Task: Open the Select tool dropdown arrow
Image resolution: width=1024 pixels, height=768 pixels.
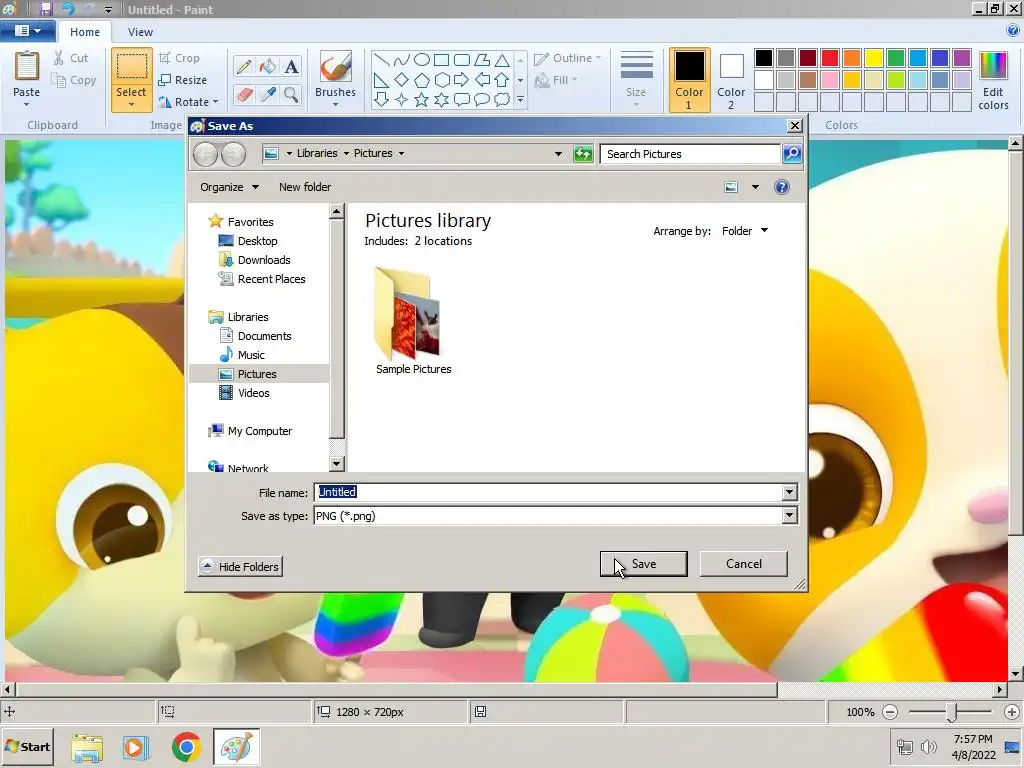Action: [x=131, y=104]
